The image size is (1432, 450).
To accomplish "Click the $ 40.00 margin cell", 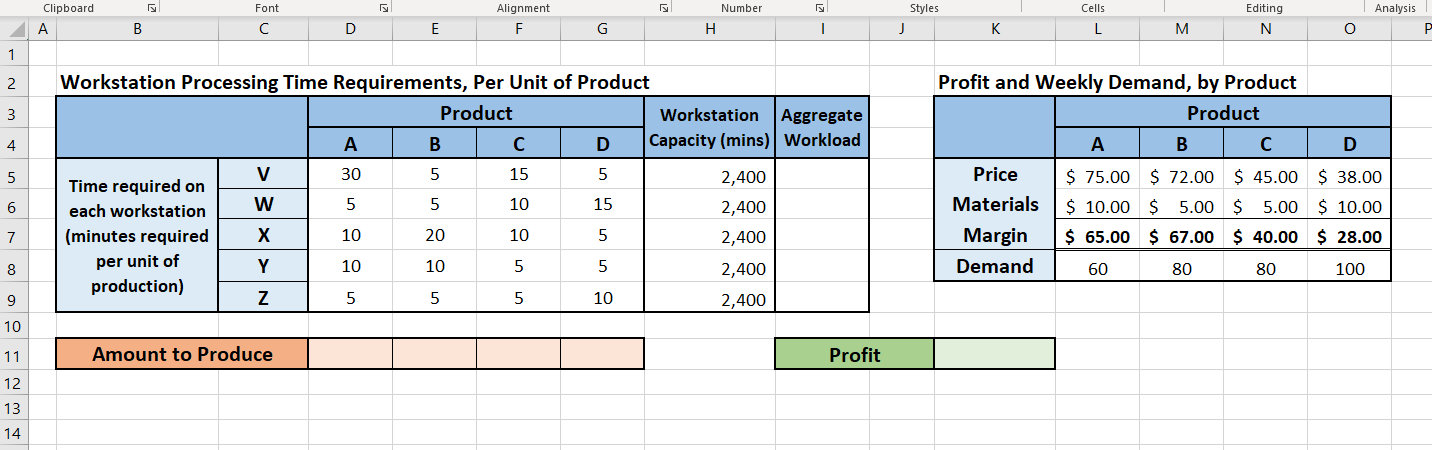I will pos(1265,237).
